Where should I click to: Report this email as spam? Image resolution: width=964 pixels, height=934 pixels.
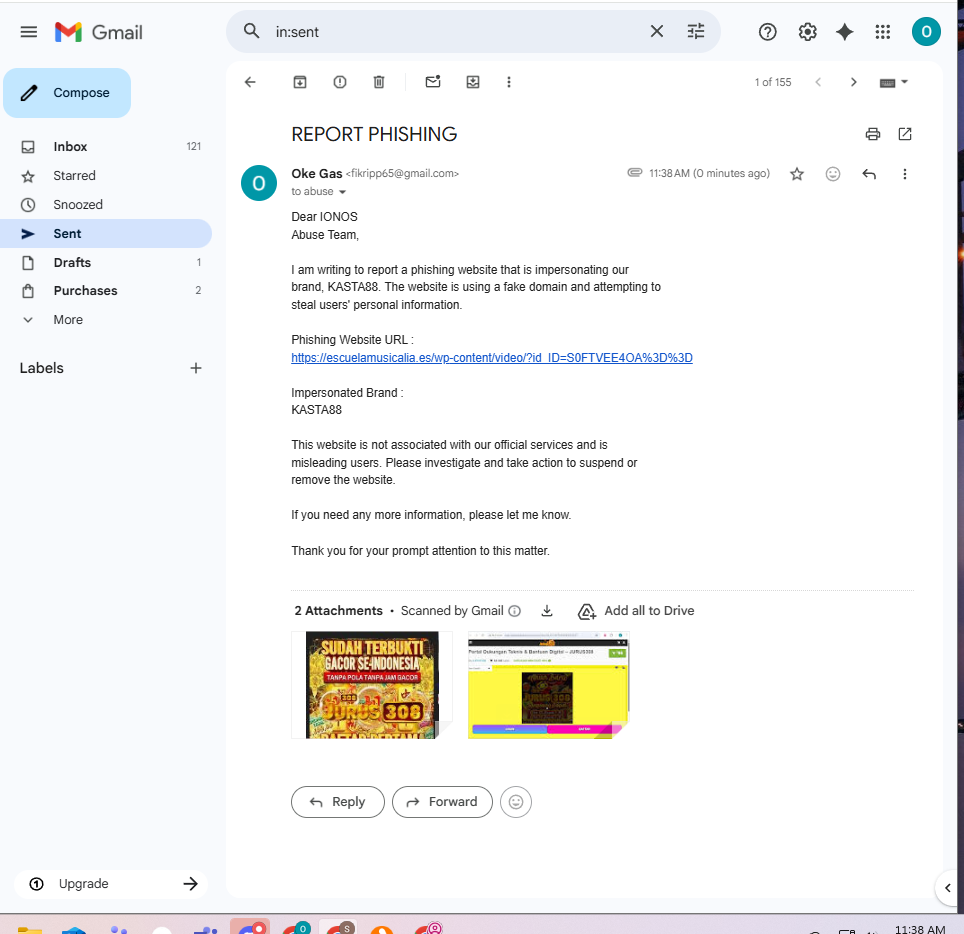340,82
